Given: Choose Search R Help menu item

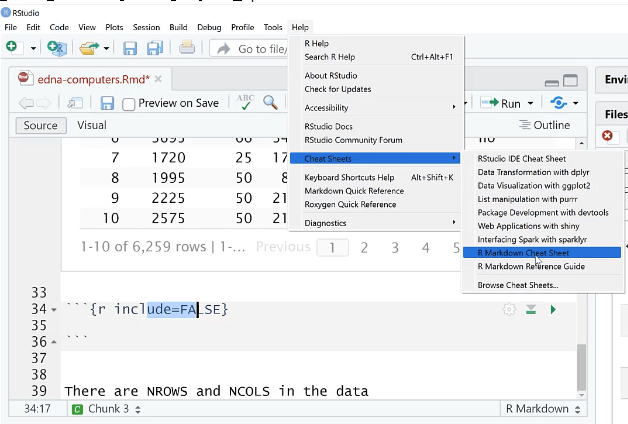Looking at the screenshot, I should (377, 57).
